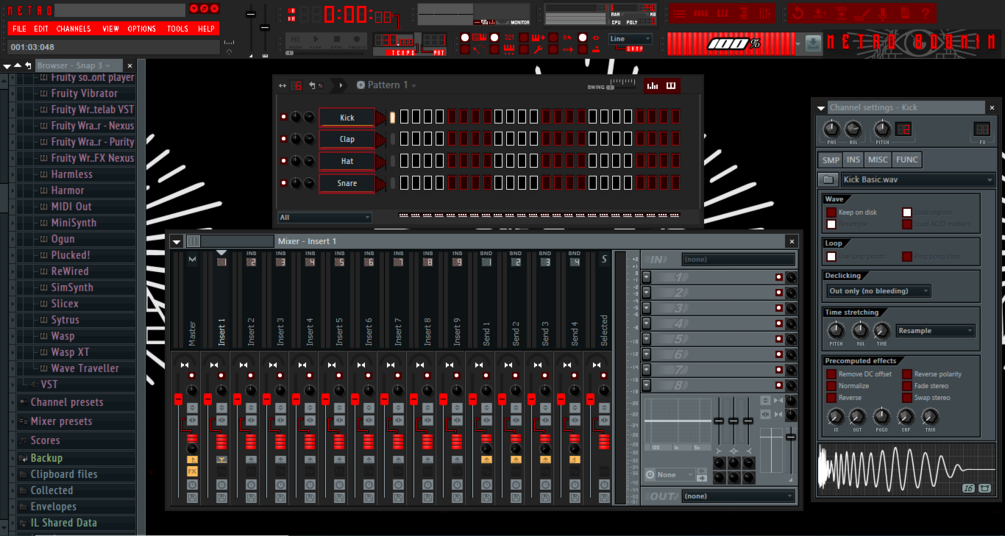Click the folder icon to browse for a sample
Image resolution: width=1005 pixels, height=536 pixels.
[828, 180]
